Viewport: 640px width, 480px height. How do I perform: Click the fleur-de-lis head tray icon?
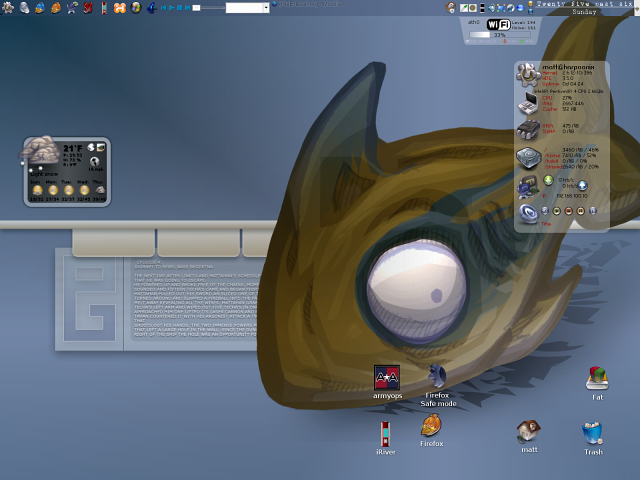tap(451, 7)
